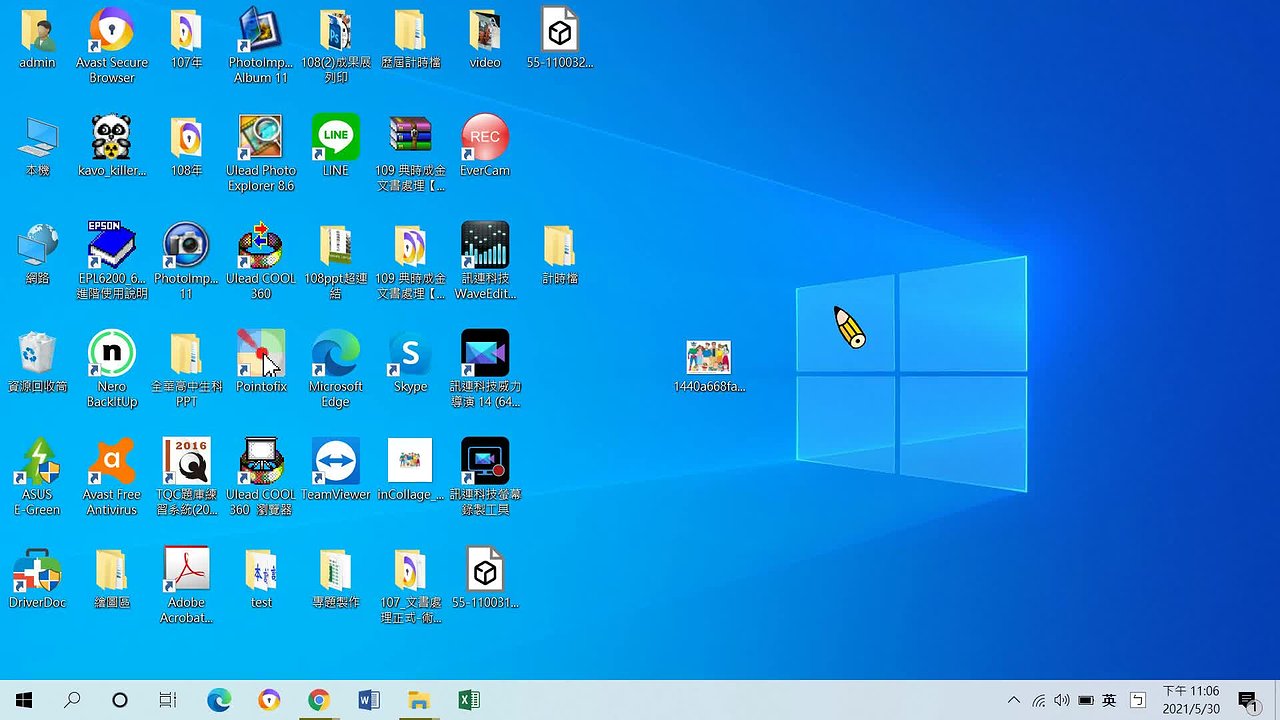Launch the Pointofix desktop shortcut
Screen dimensions: 1280x720
click(261, 354)
